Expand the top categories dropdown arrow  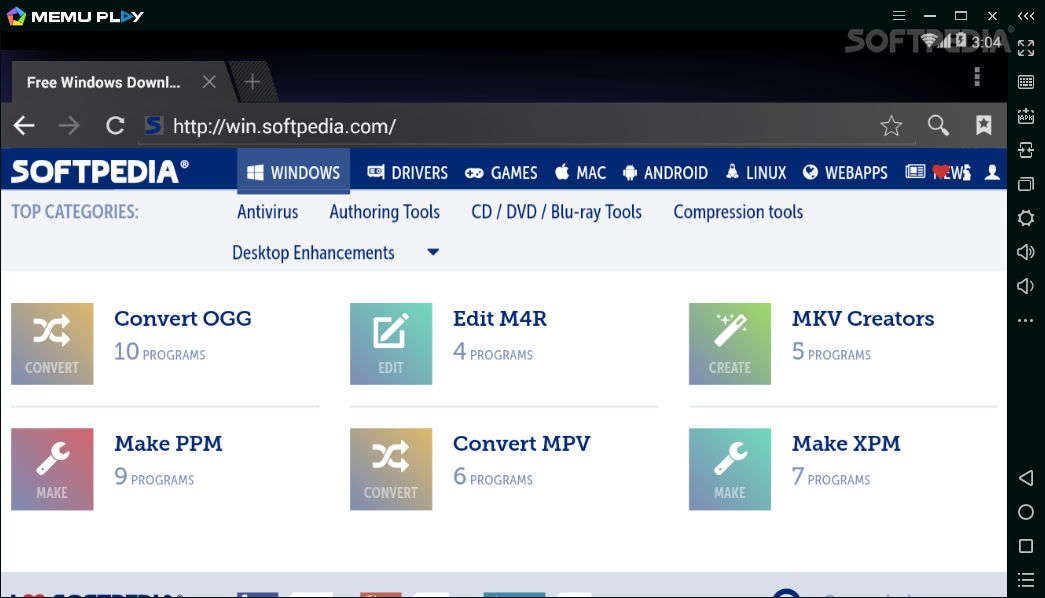(x=433, y=253)
